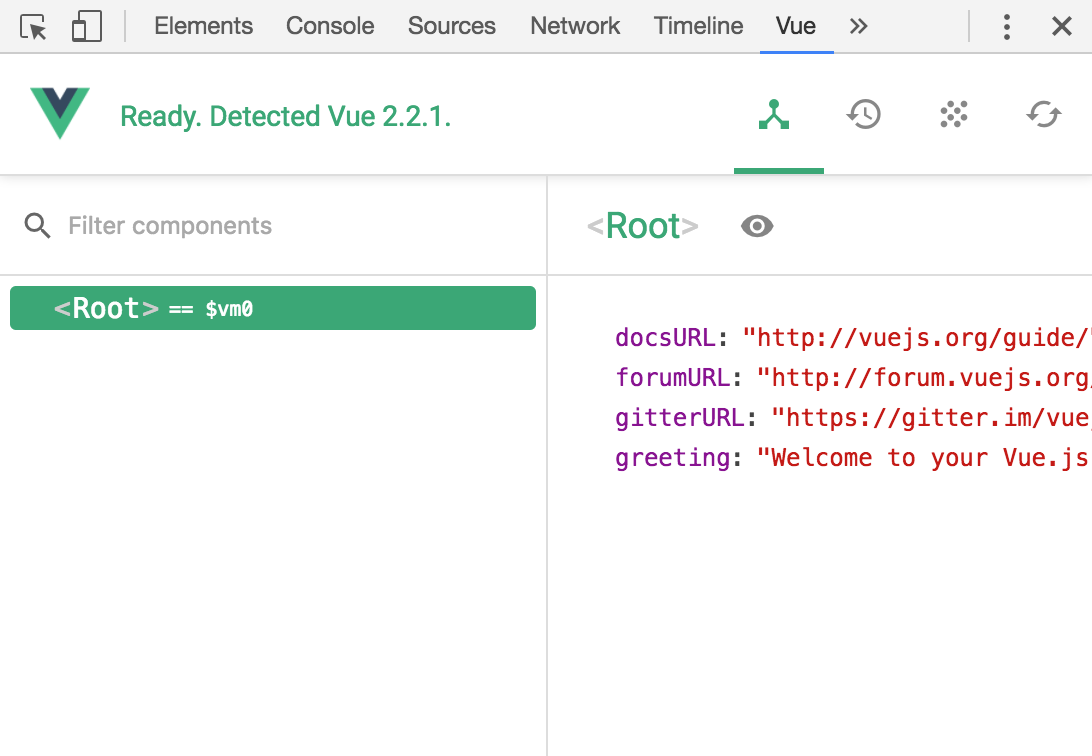Select the docsURL property
The width and height of the screenshot is (1092, 756).
coord(665,338)
